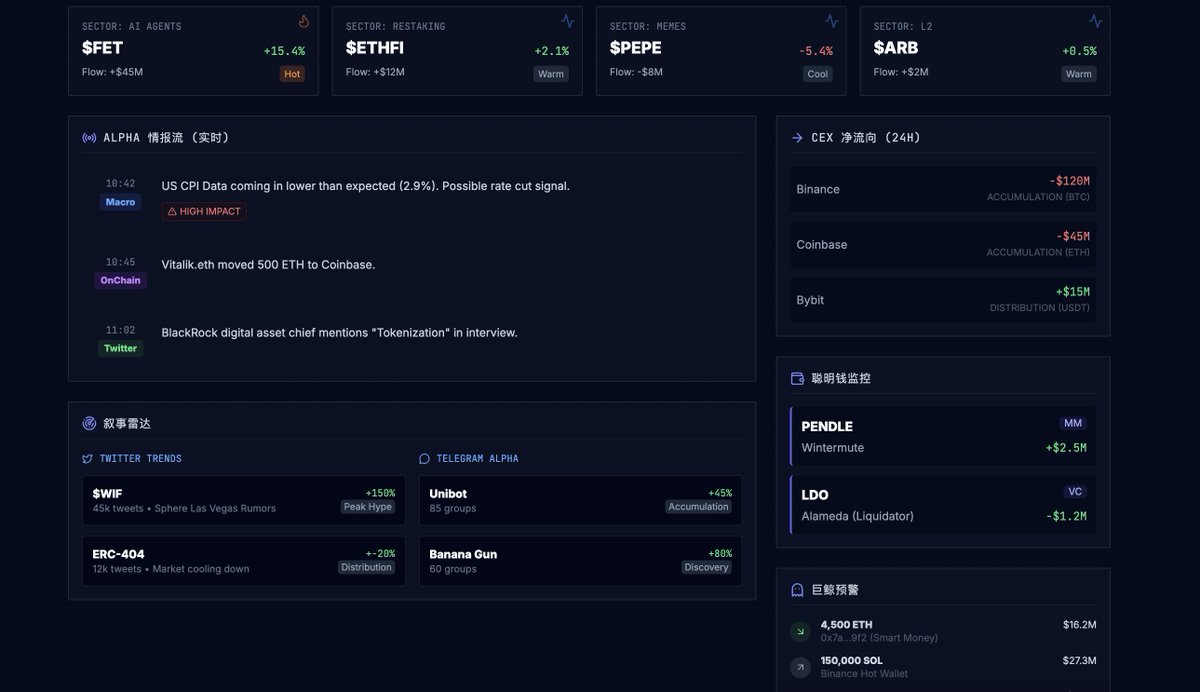Image resolution: width=1200 pixels, height=692 pixels.
Task: Select the BlackRock Tokenization news item
Action: coord(412,339)
